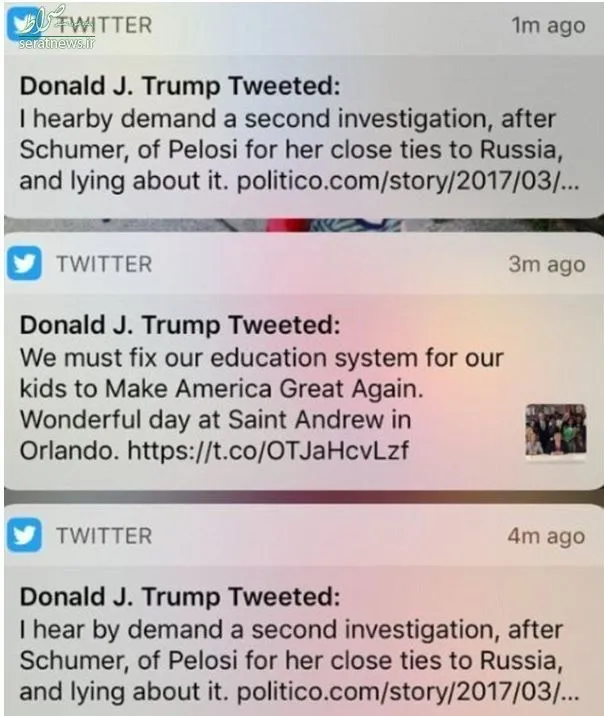This screenshot has height=716, width=604.
Task: Open the politico.com link in the 1m ago tweet
Action: pyautogui.click(x=408, y=181)
